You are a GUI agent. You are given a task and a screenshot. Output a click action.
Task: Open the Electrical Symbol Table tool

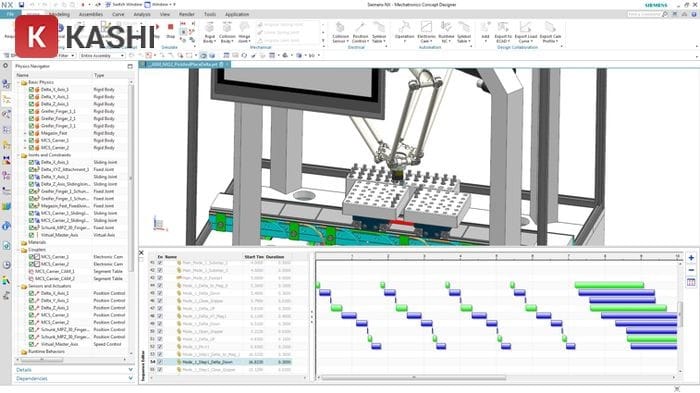pos(379,33)
